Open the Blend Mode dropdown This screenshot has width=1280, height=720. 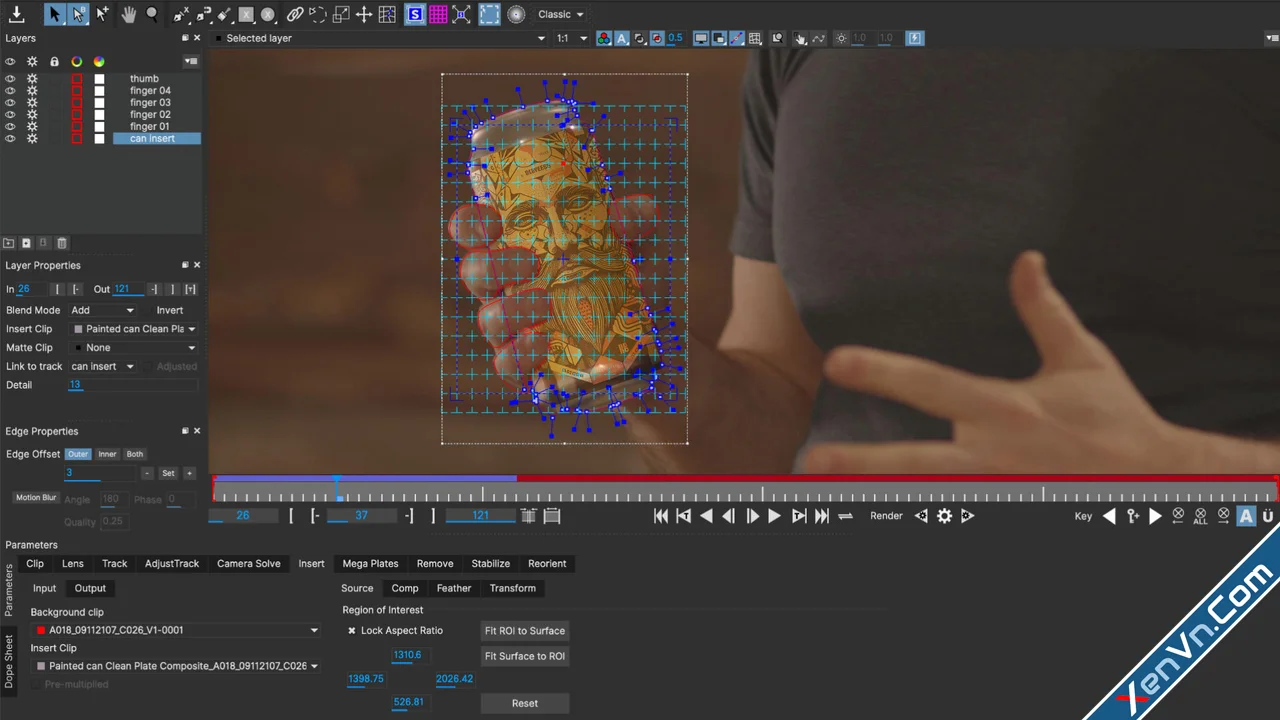pyautogui.click(x=102, y=310)
